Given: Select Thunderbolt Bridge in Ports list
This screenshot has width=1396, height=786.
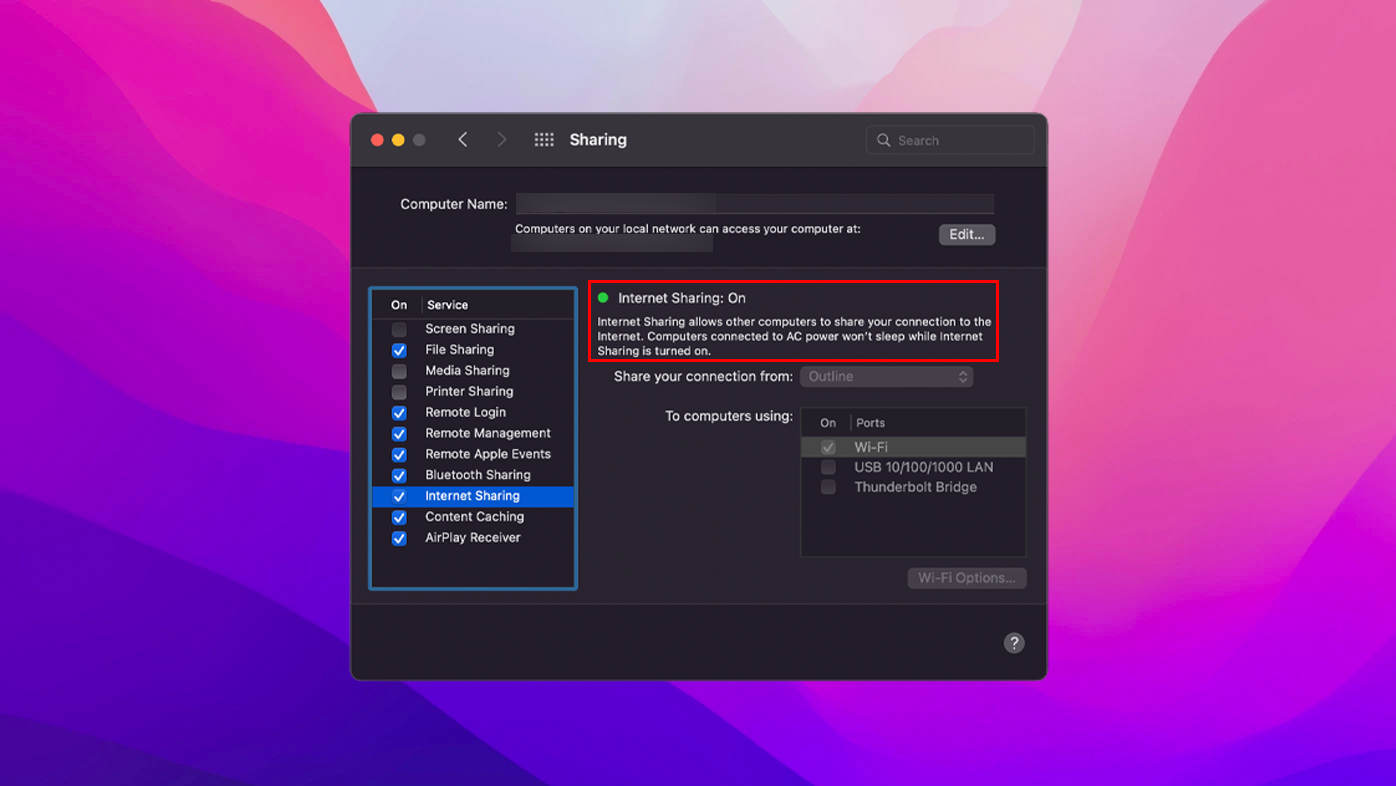Looking at the screenshot, I should pos(913,487).
